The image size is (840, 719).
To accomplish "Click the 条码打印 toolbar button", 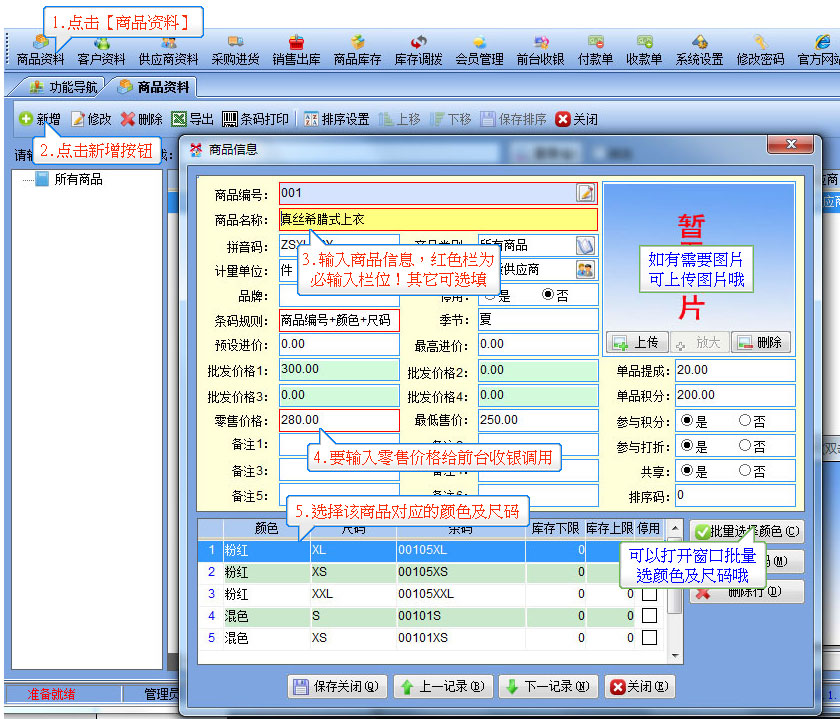I will point(255,119).
